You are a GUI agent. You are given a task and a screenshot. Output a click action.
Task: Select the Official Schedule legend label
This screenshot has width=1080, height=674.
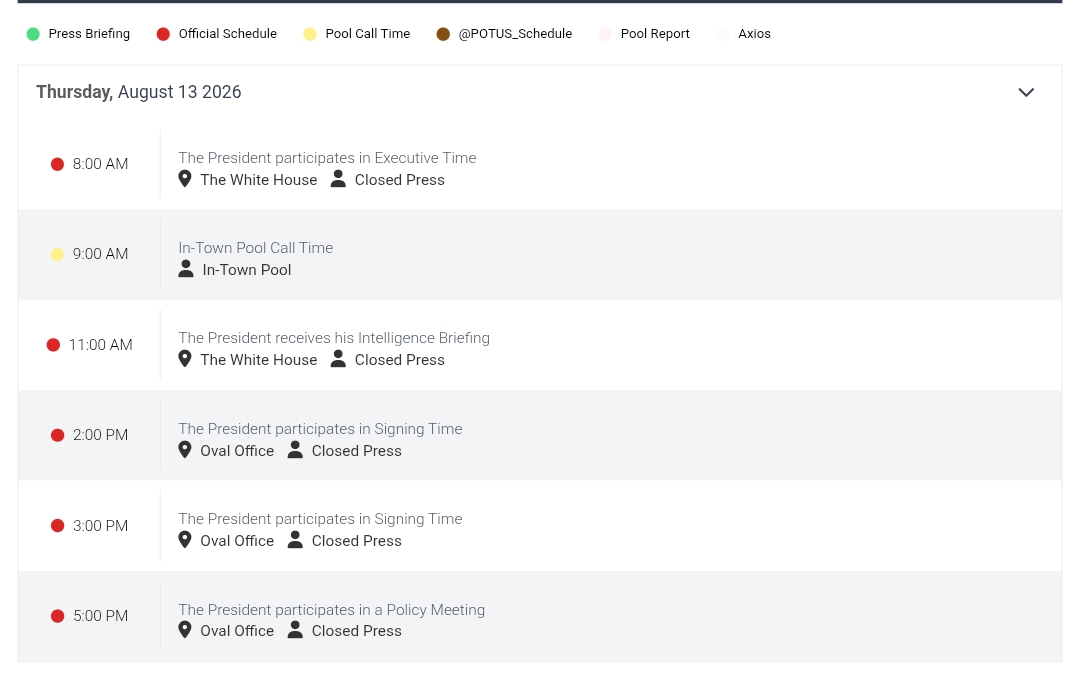pos(227,34)
